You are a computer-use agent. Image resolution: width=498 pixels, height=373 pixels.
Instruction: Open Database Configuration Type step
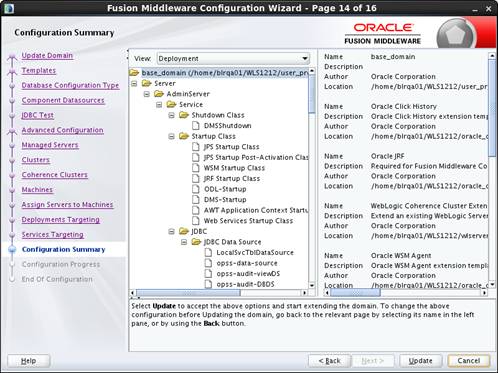[x=70, y=85]
